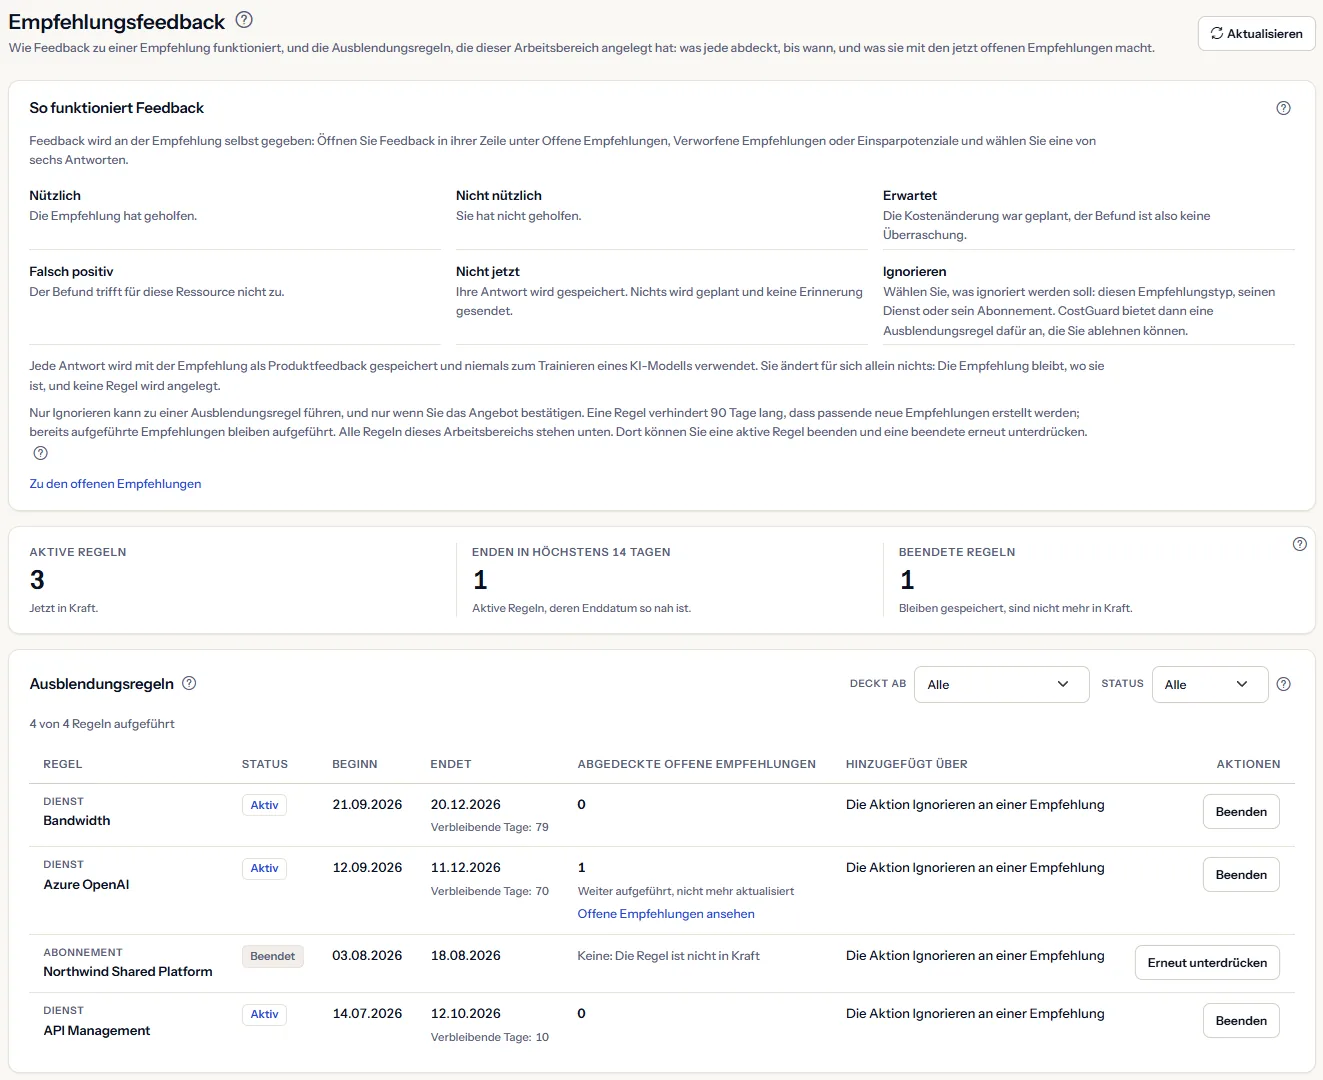Screen dimensions: 1323x1080
Task: Click the Aktiv badge of Azure OpenAI
Action: [264, 868]
